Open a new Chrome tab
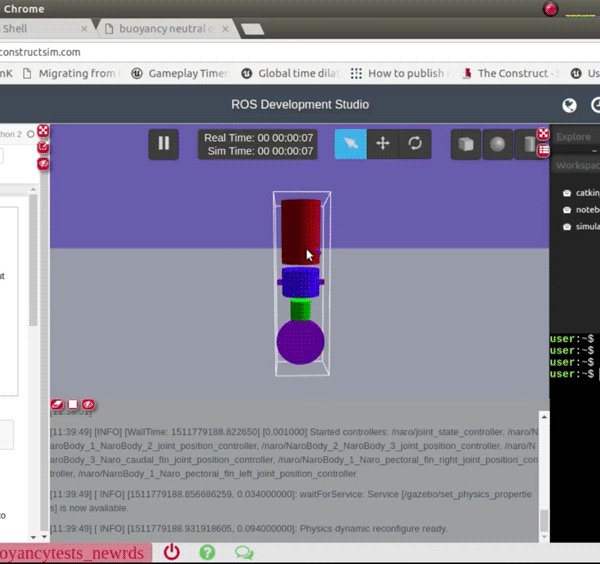The width and height of the screenshot is (600, 564). (252, 29)
